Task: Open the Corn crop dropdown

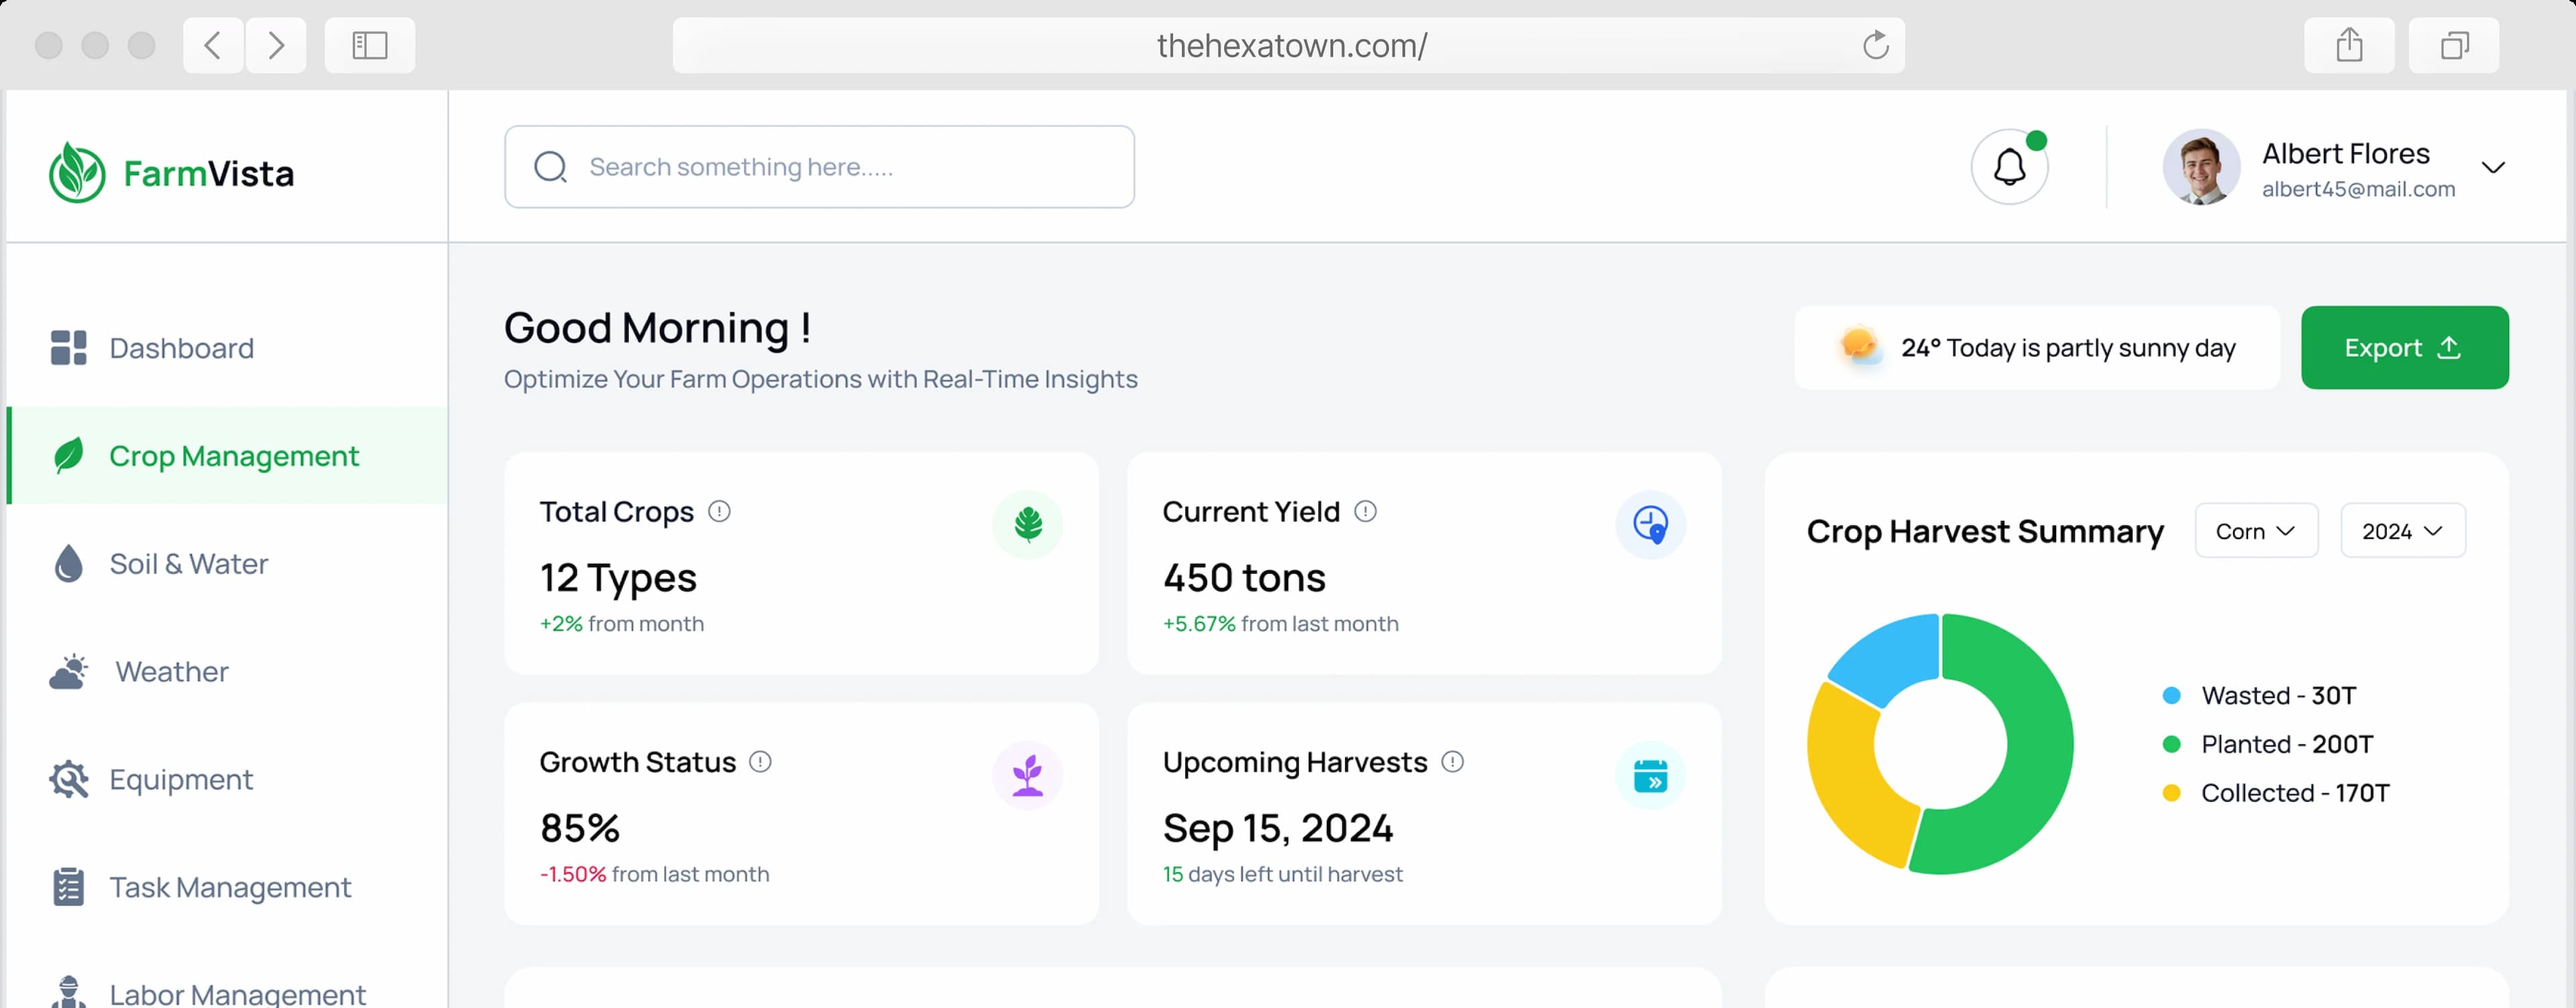Action: pos(2256,531)
